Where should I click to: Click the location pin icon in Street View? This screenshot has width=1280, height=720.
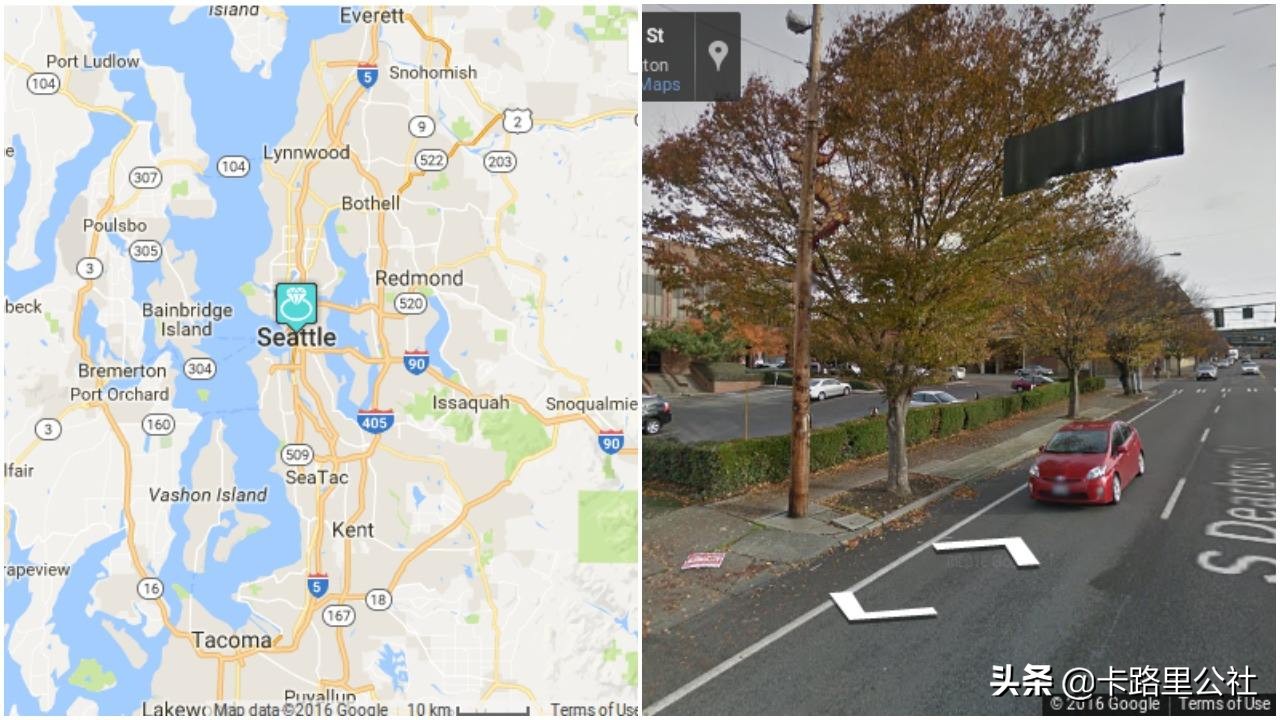pyautogui.click(x=718, y=55)
